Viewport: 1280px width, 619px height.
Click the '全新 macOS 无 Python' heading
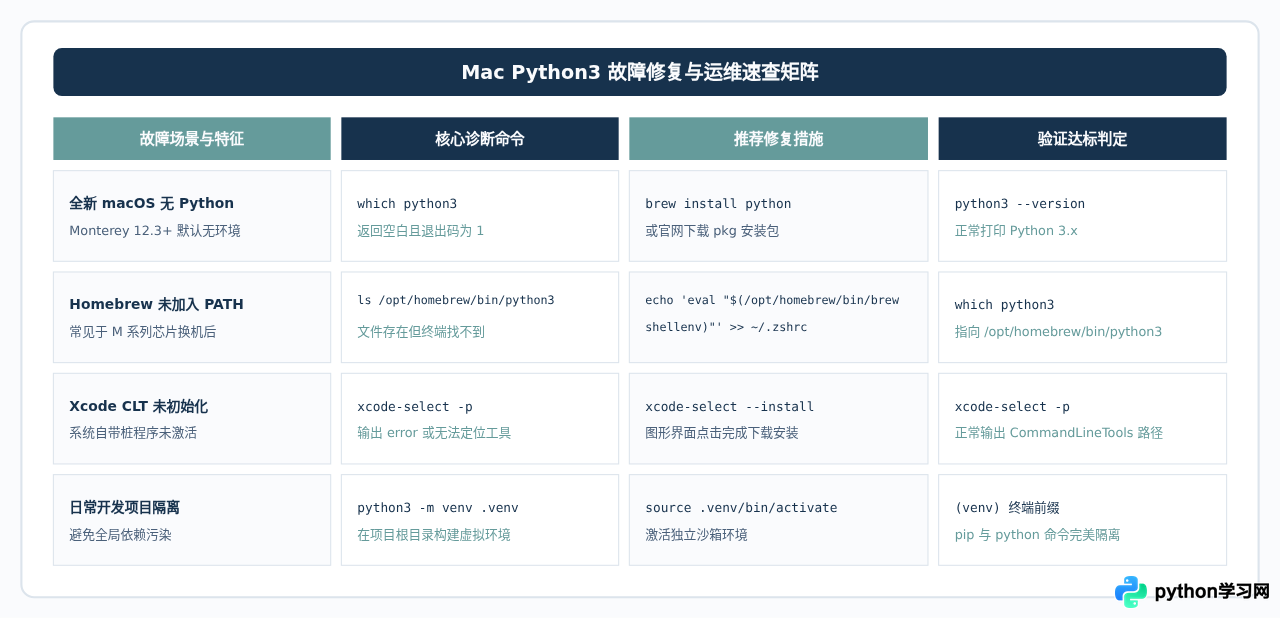click(151, 203)
